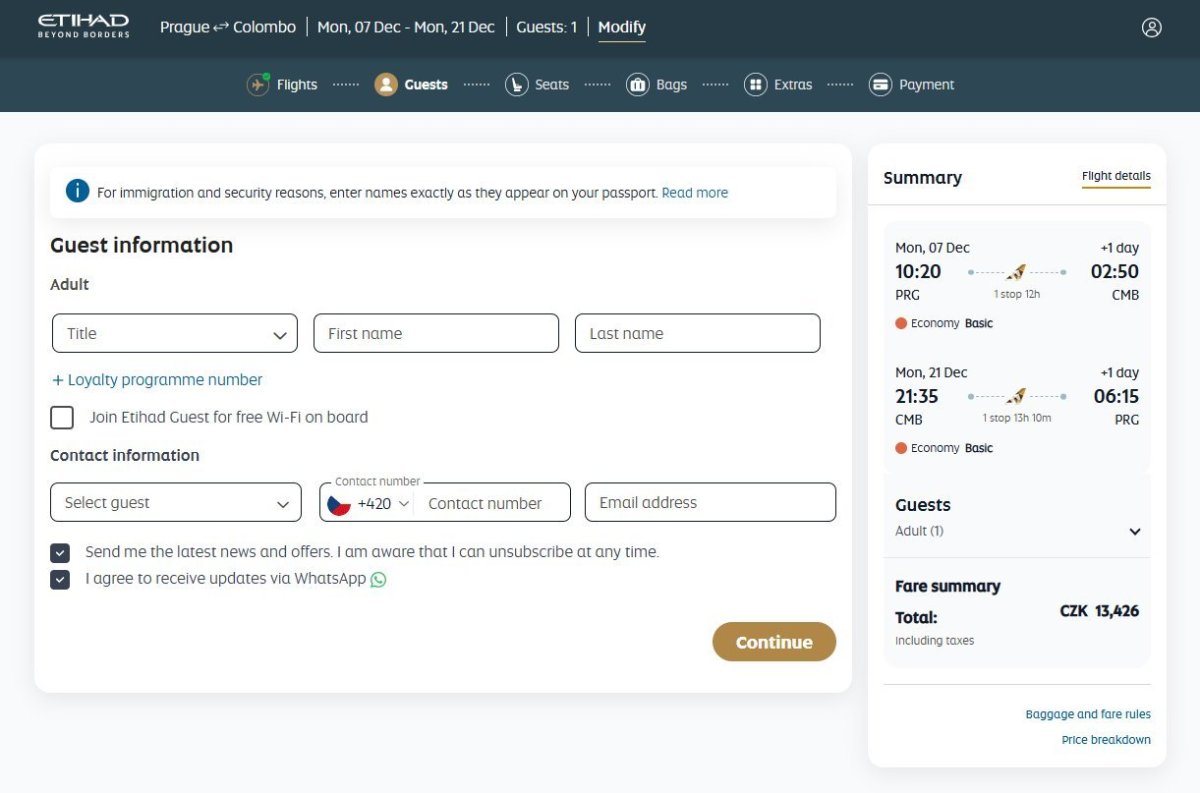Go to the Payment step
Viewport: 1200px width, 793px height.
(911, 85)
